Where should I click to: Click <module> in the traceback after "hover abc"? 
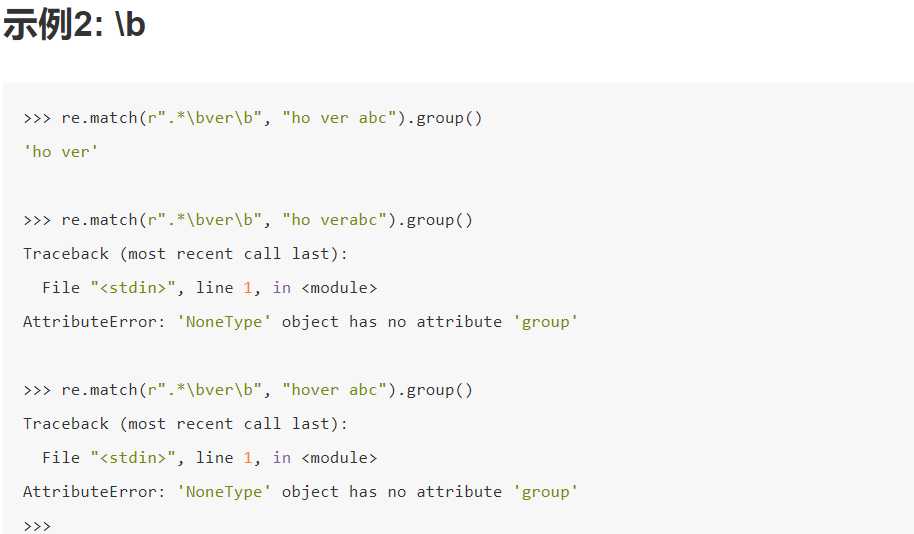pos(339,458)
